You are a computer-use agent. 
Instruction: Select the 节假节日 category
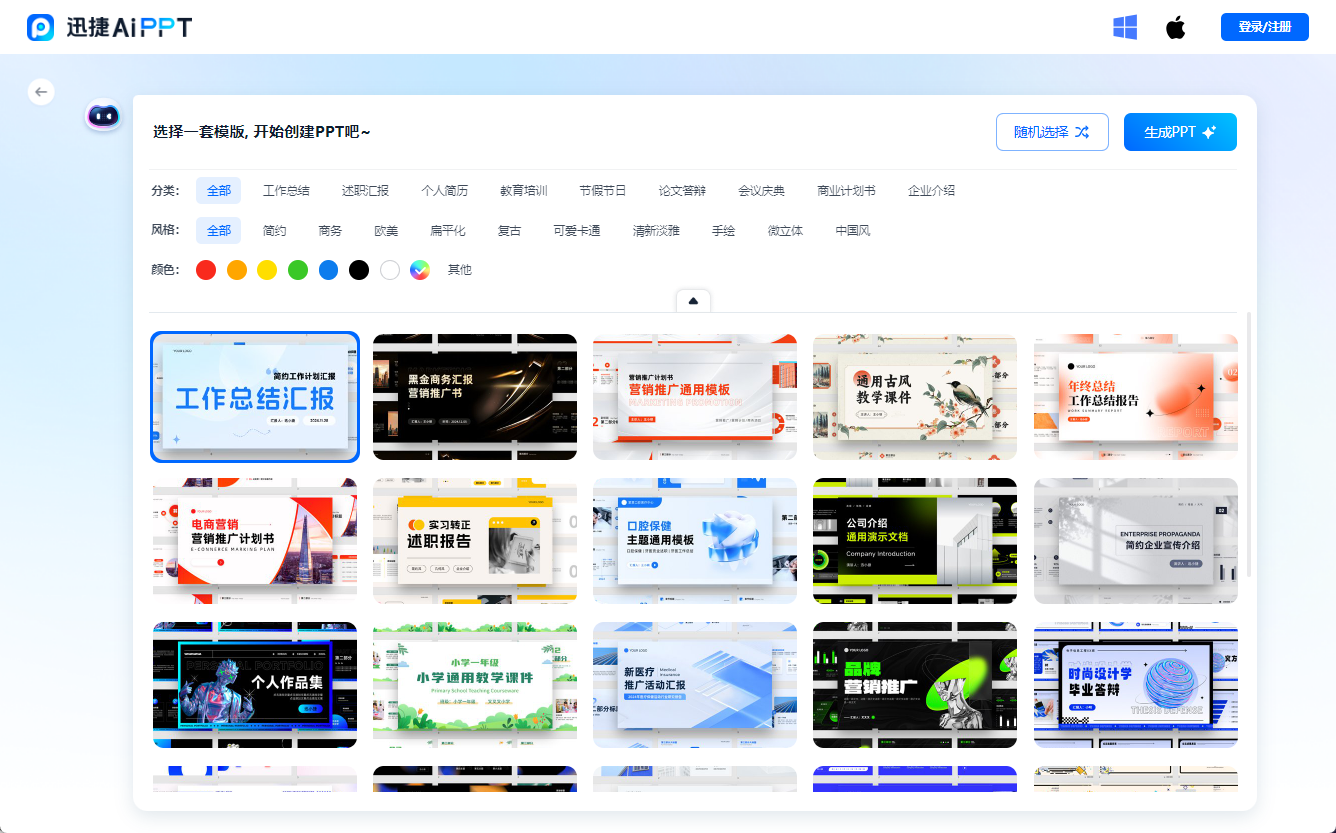[603, 190]
